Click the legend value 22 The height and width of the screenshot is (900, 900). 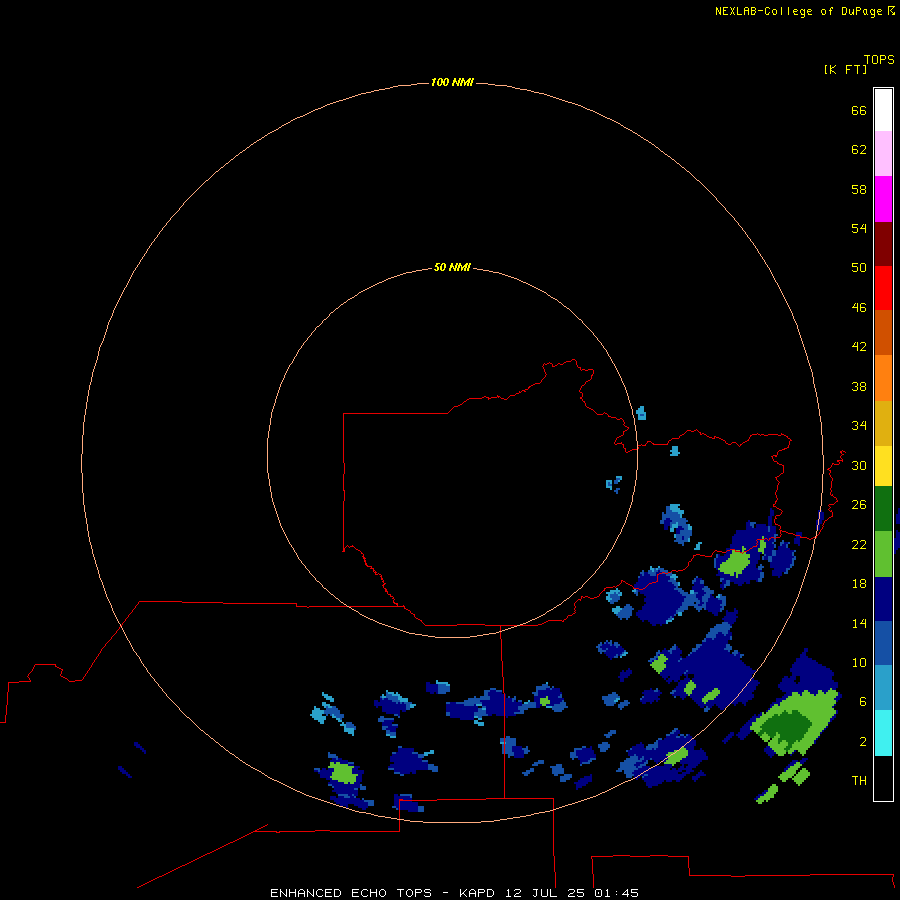click(859, 544)
